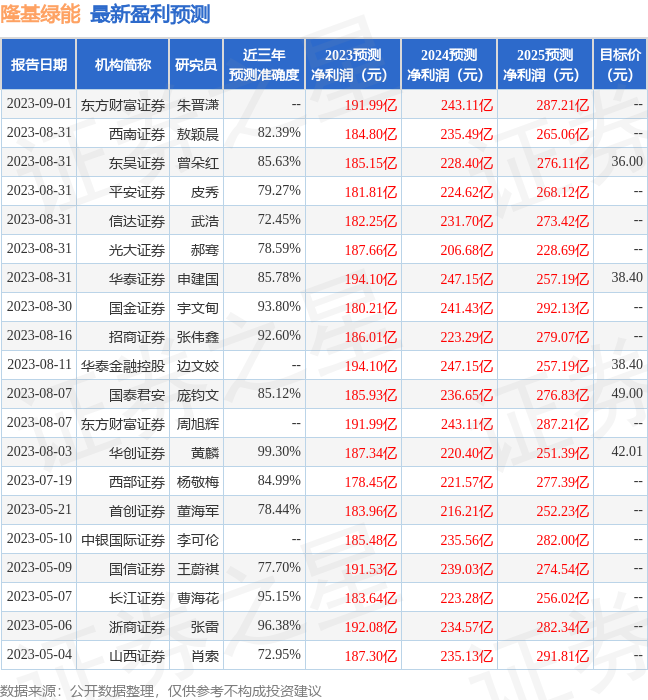Click researcher 曹海花
The width and height of the screenshot is (648, 700).
198,598
